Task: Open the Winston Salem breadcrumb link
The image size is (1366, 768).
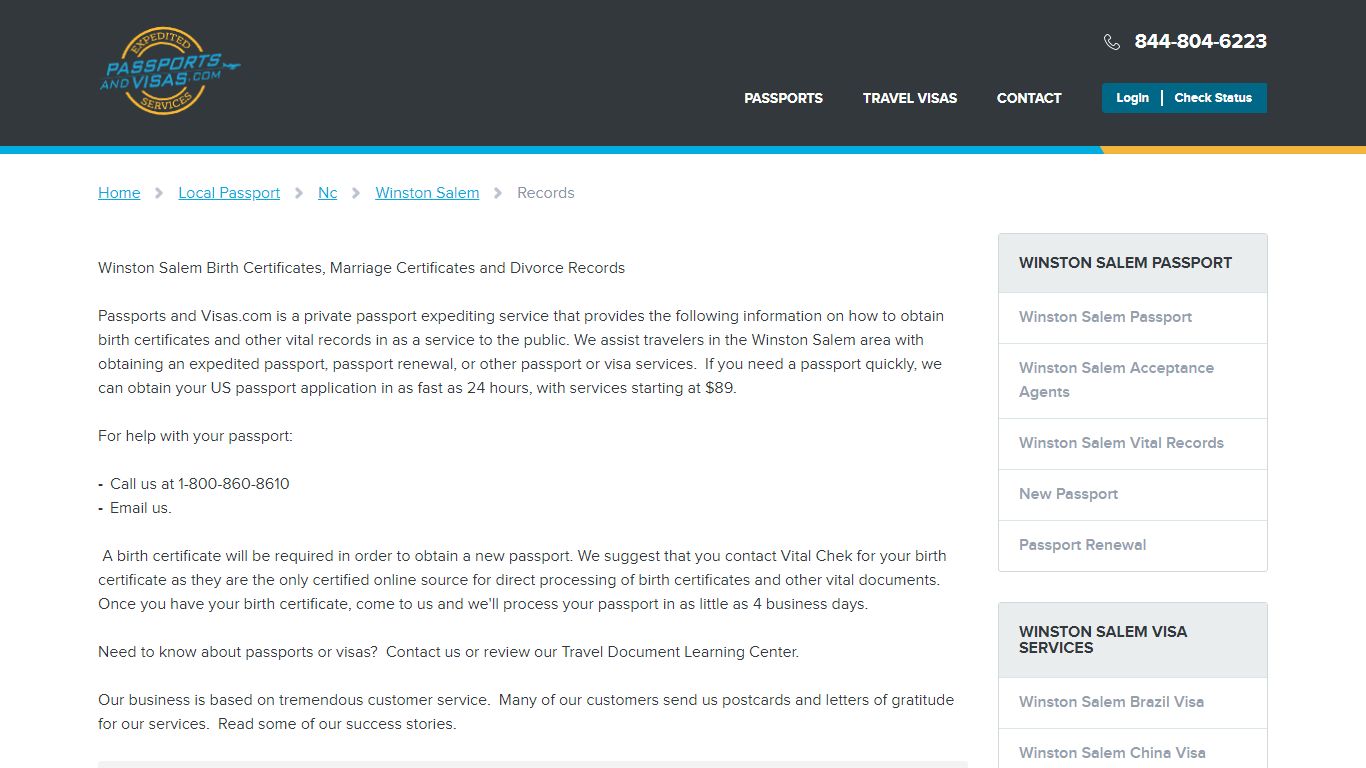Action: [x=427, y=193]
